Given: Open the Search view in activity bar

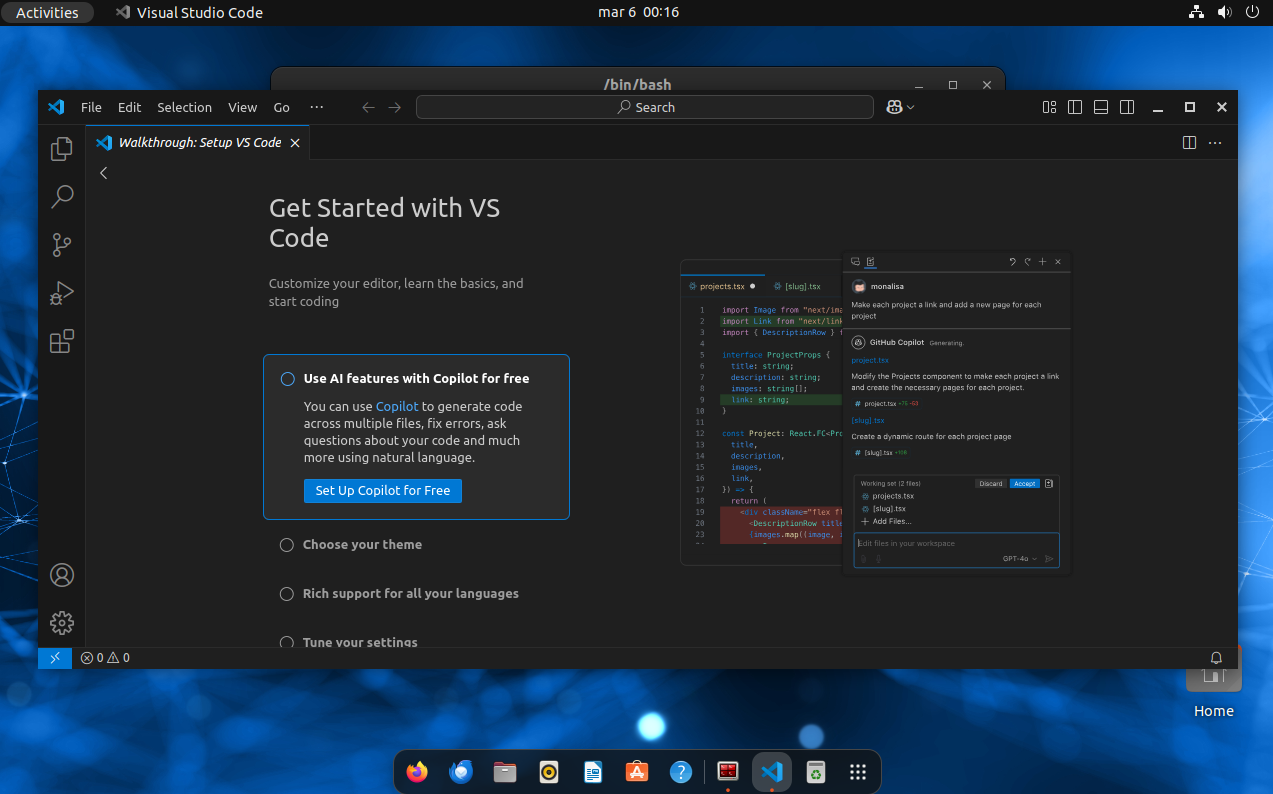Looking at the screenshot, I should (62, 196).
